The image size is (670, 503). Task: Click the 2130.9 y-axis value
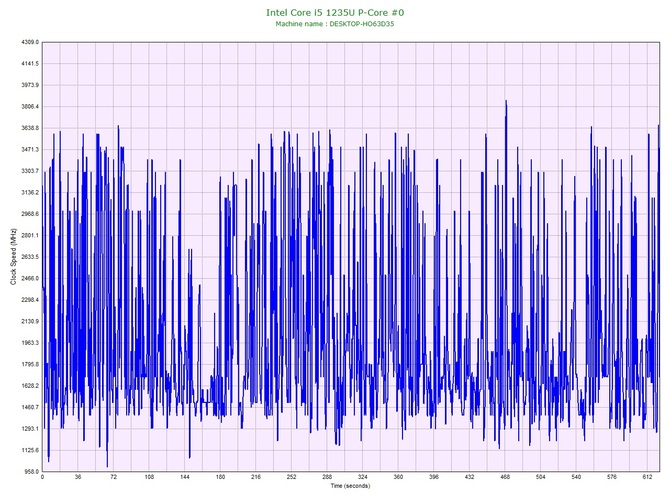(30, 321)
